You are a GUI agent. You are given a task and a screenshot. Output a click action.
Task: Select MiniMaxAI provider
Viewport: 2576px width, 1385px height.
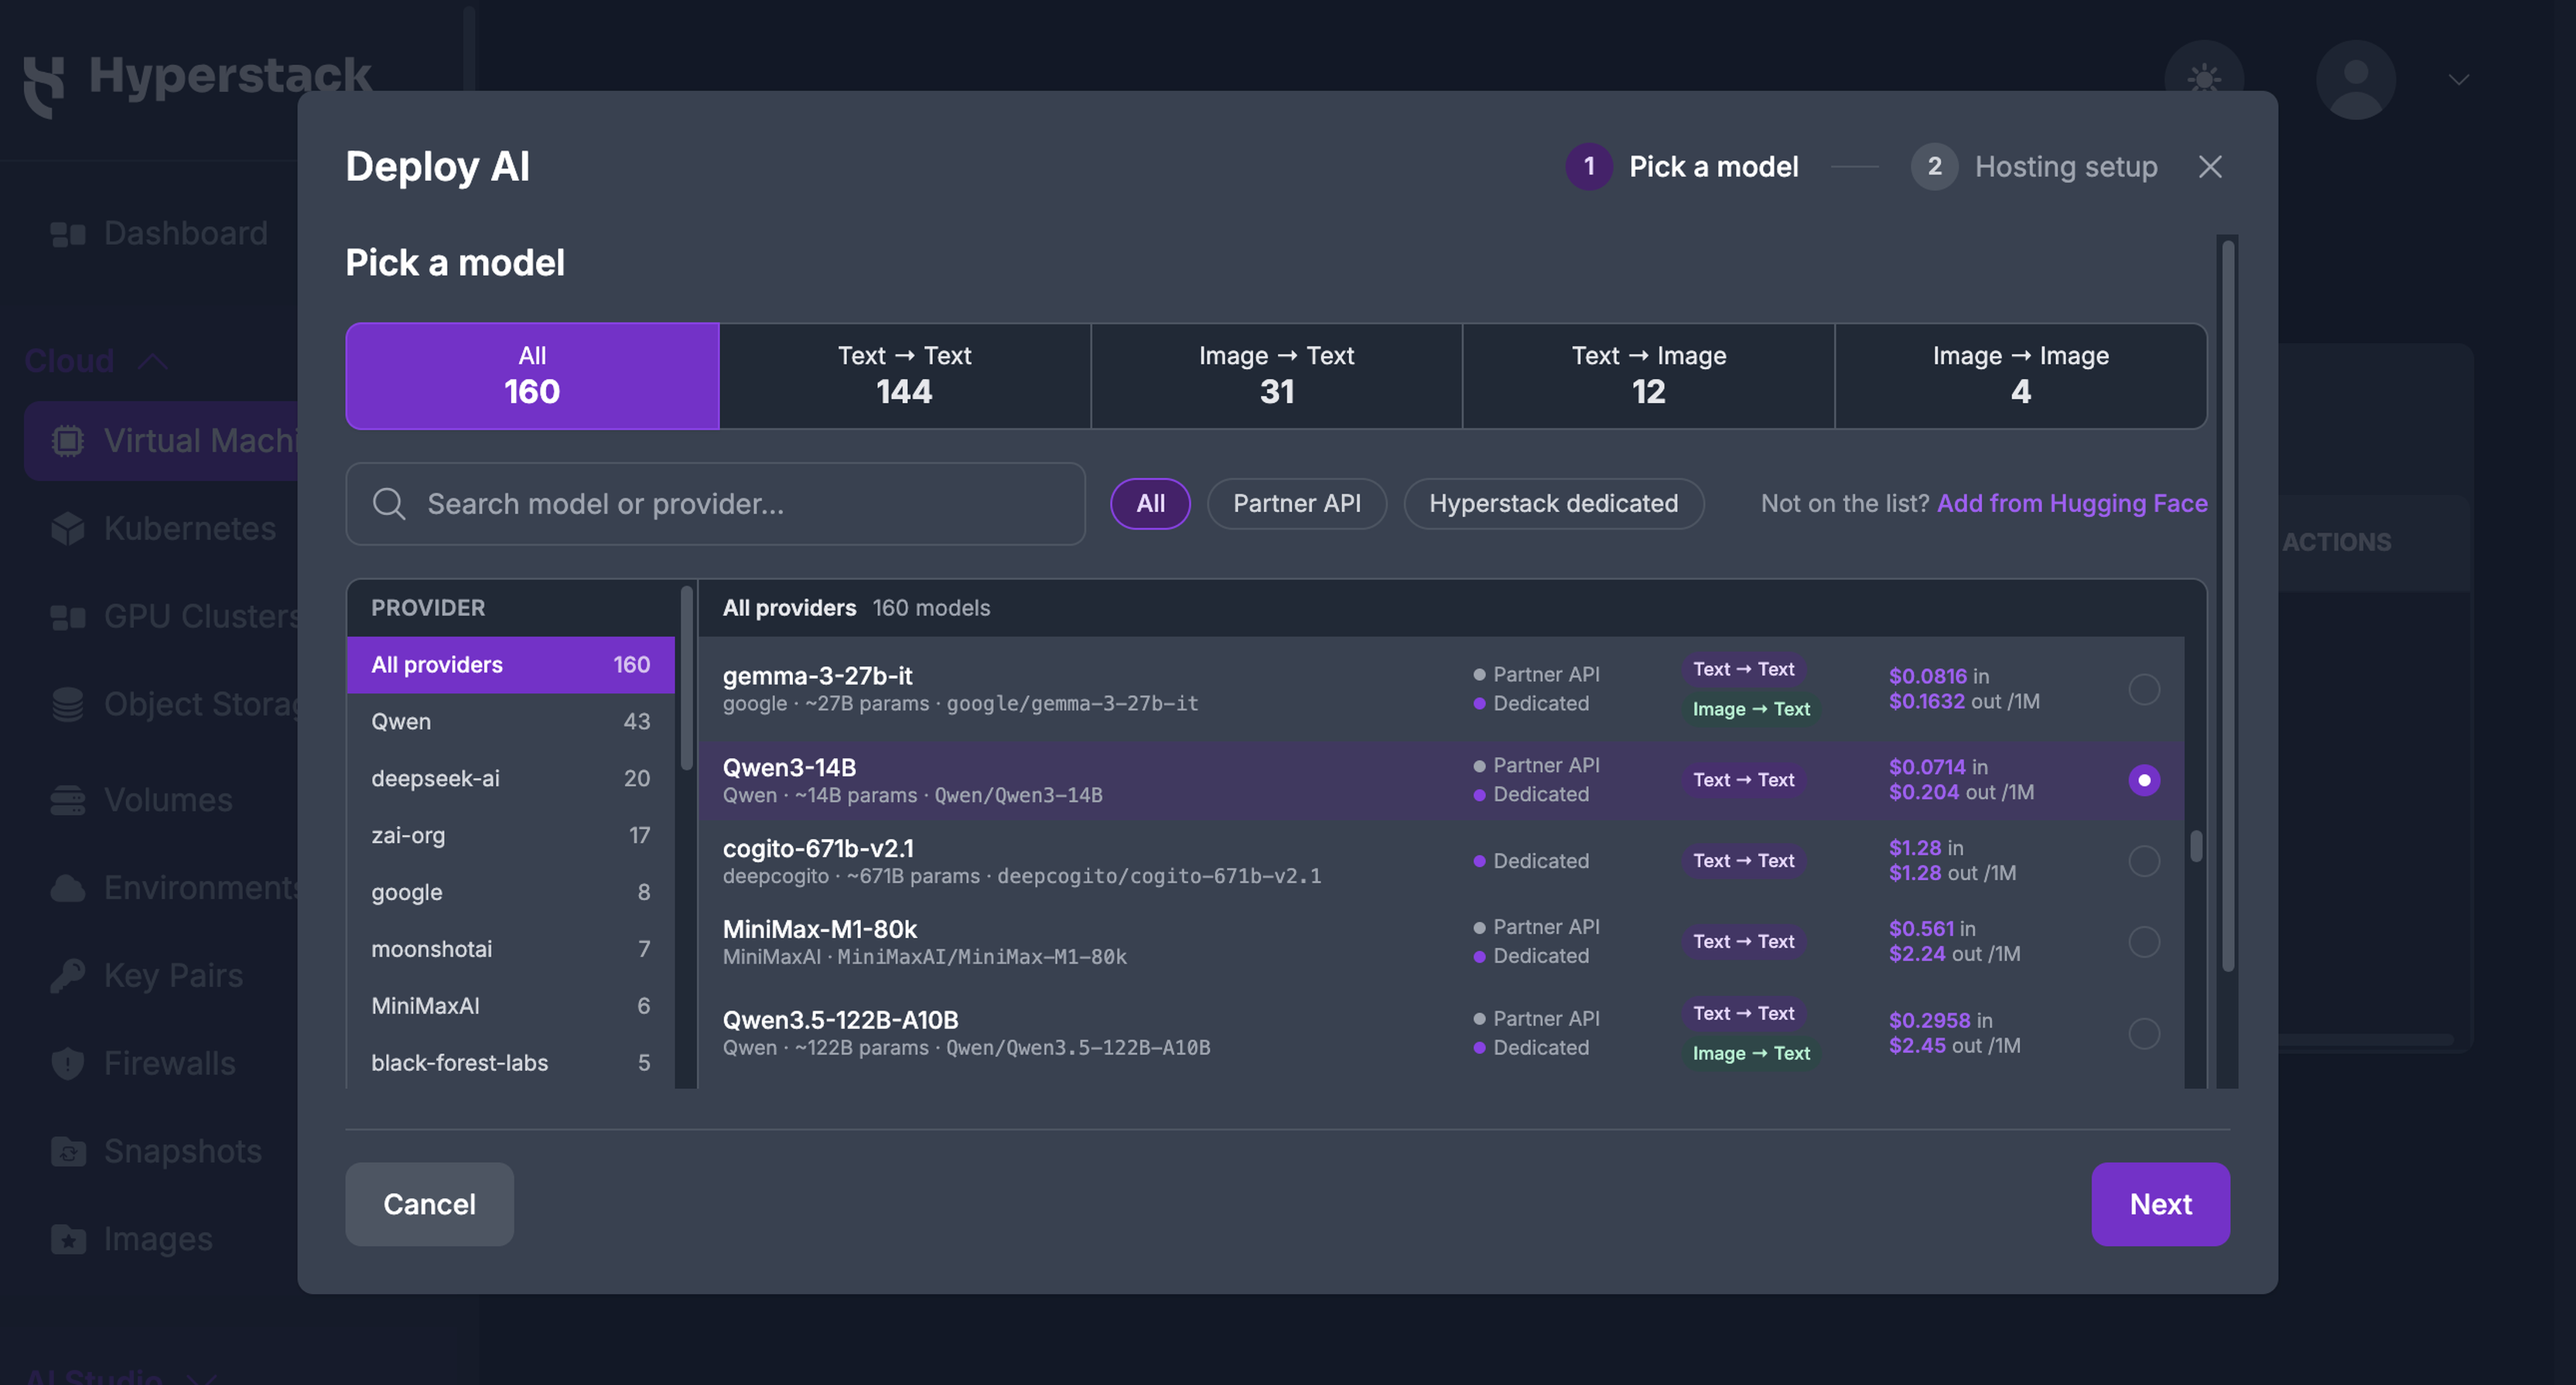point(510,1006)
